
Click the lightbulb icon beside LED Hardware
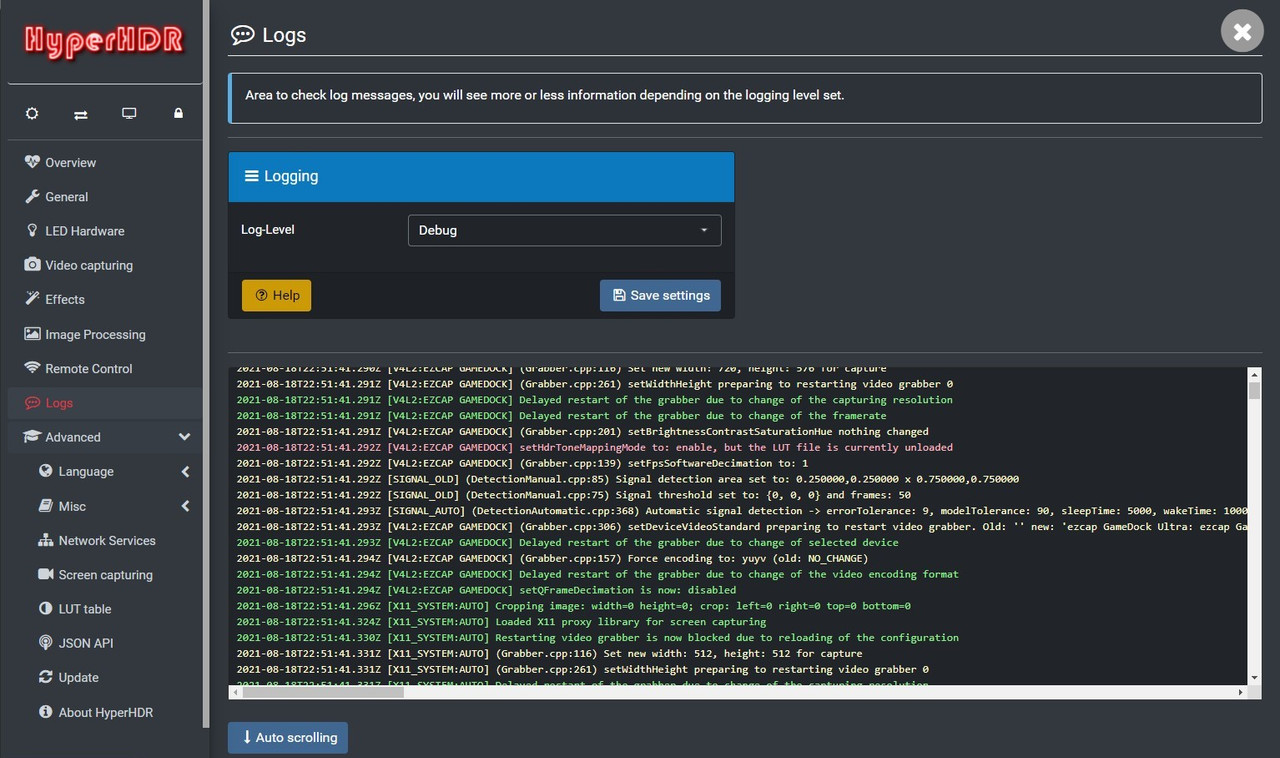tap(32, 230)
